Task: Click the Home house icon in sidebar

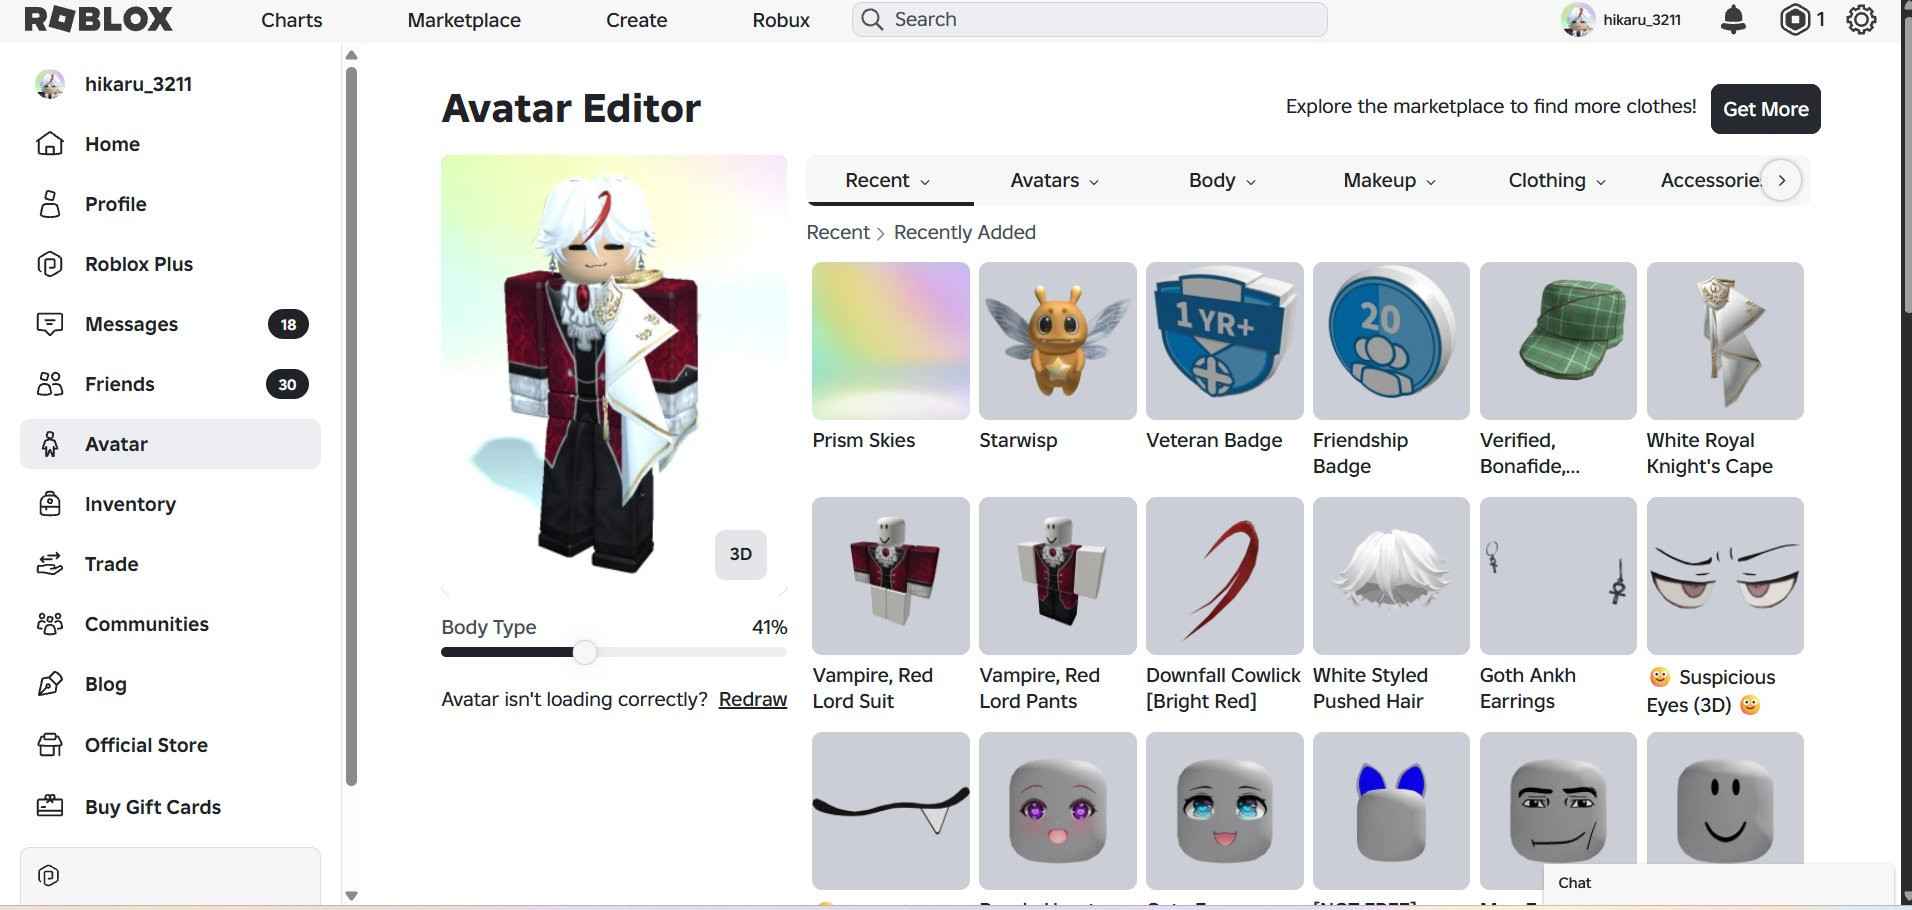Action: pos(50,144)
